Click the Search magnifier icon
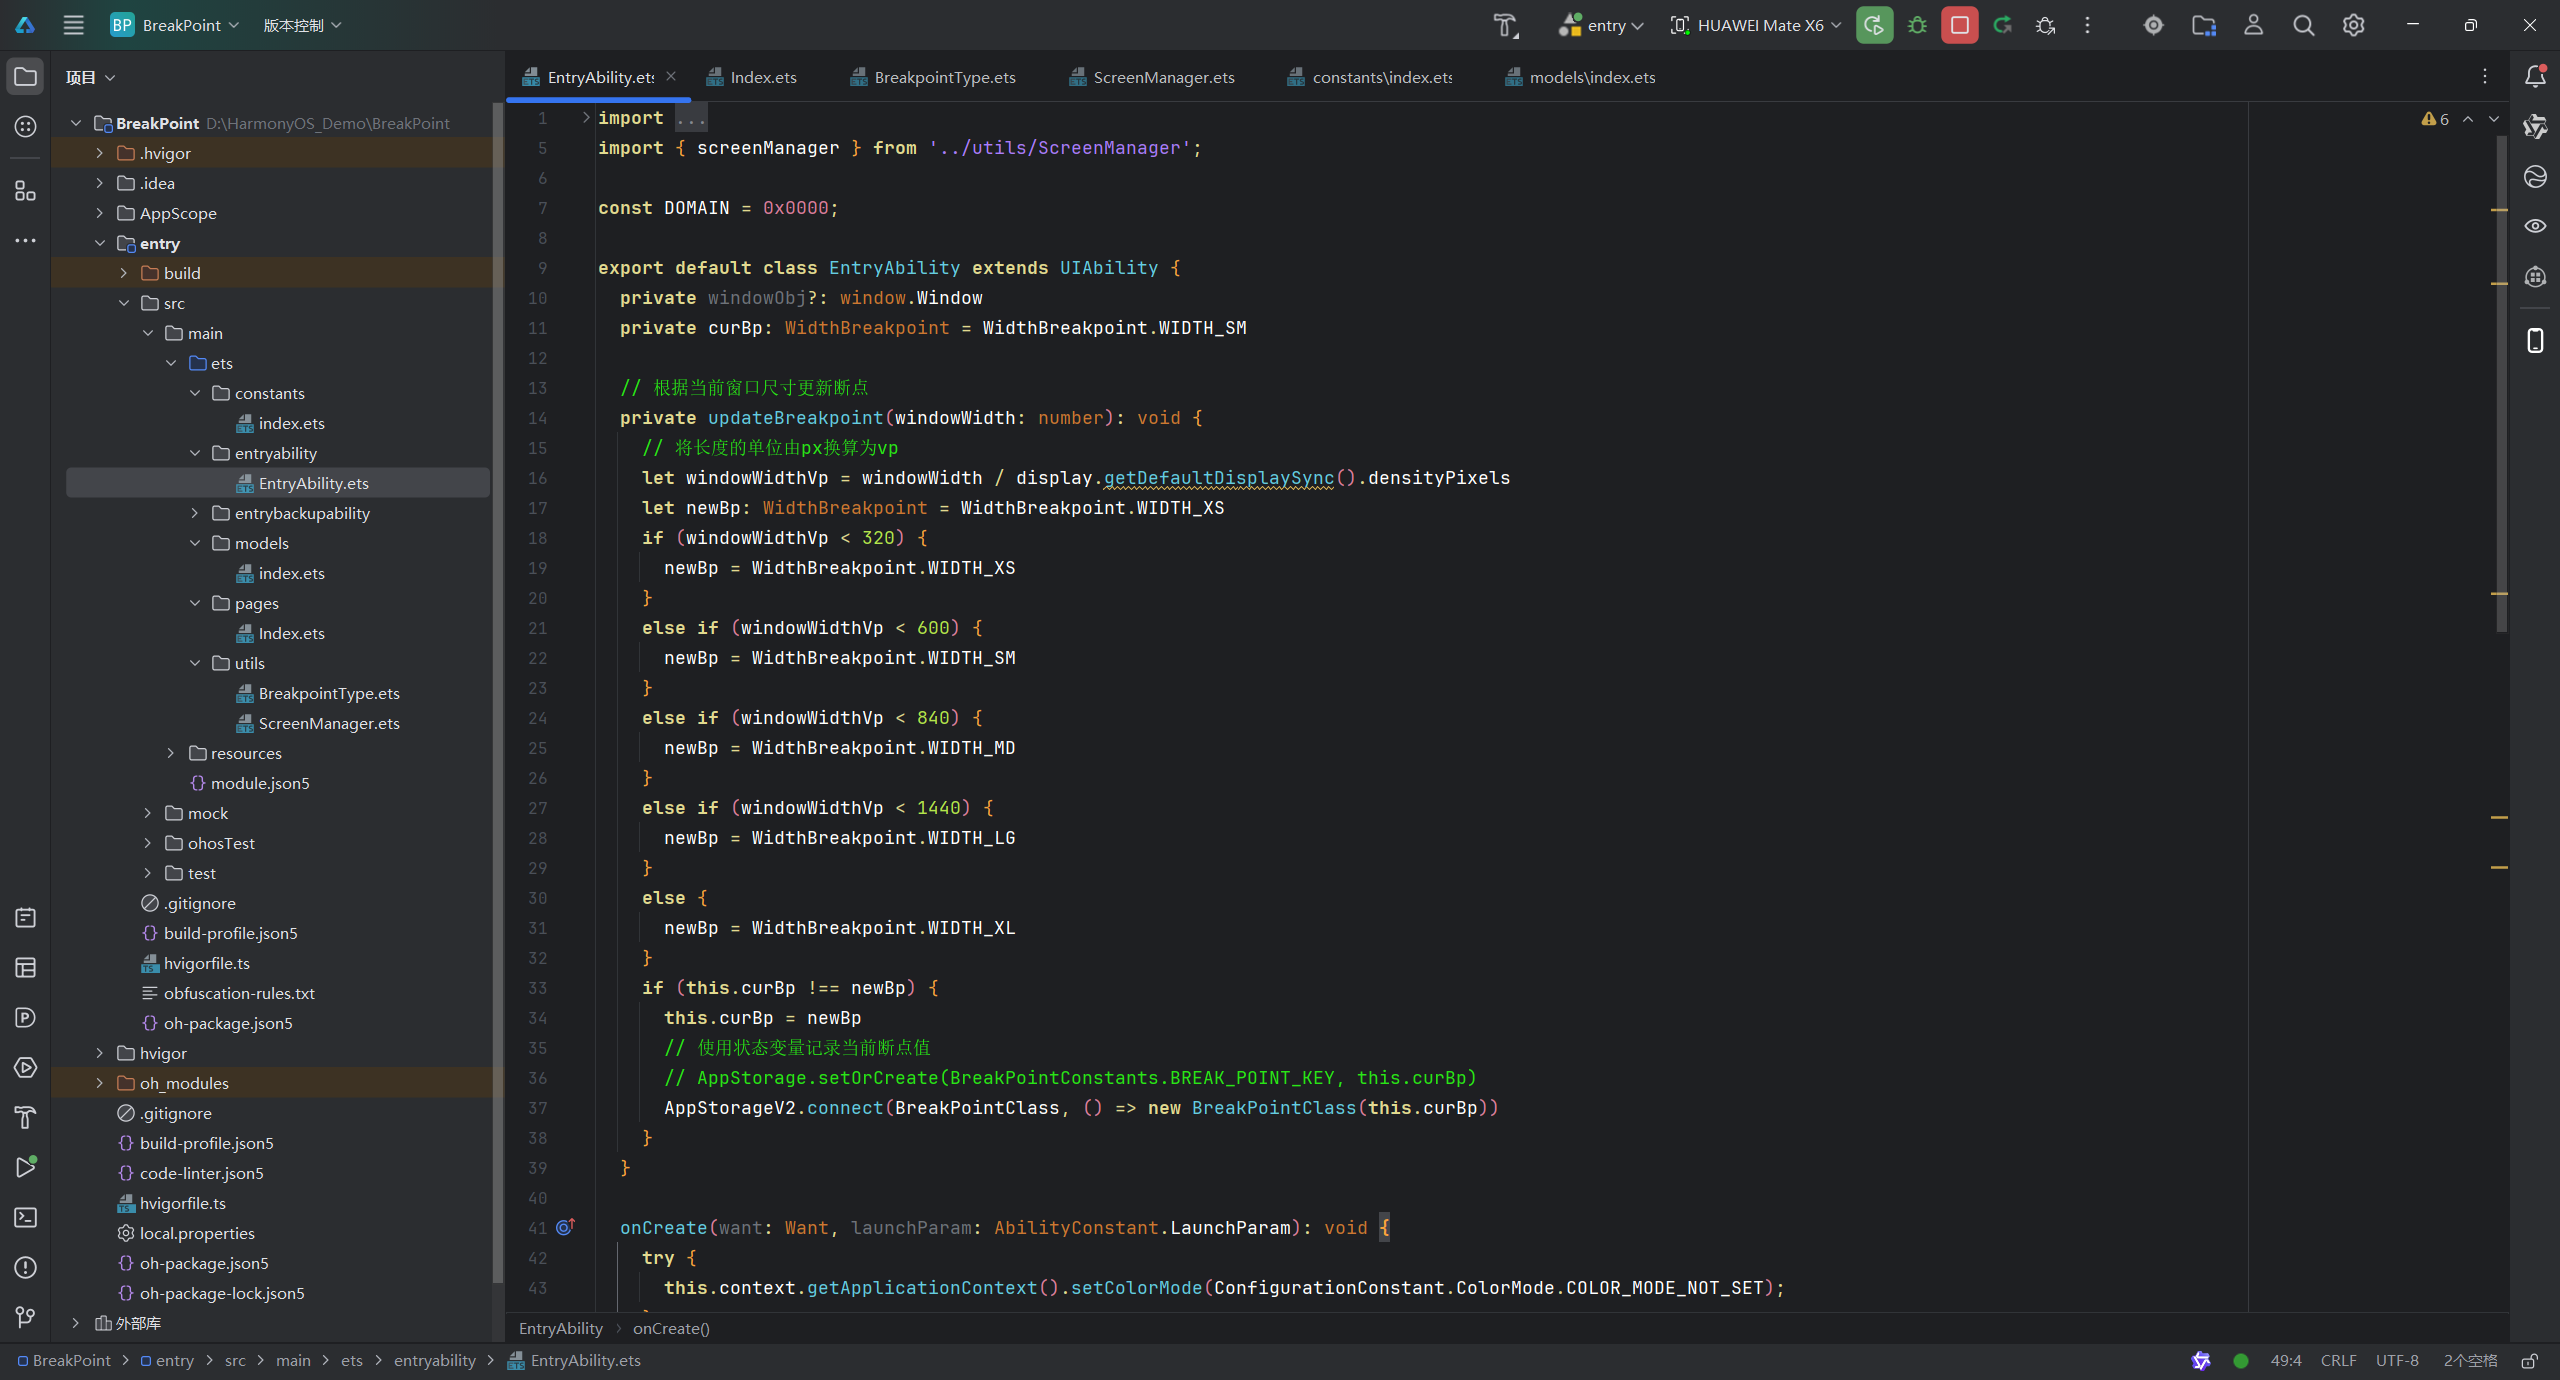 tap(2303, 25)
